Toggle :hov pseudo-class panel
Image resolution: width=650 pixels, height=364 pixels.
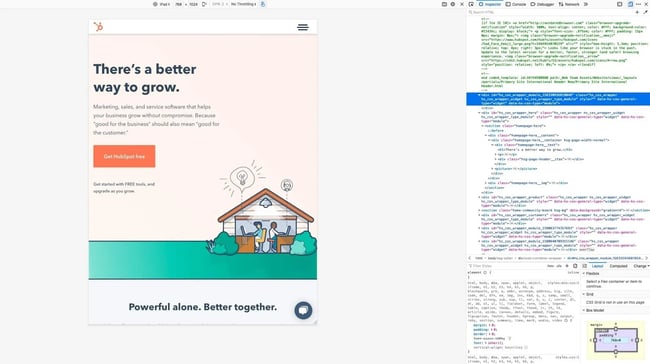pyautogui.click(x=550, y=266)
